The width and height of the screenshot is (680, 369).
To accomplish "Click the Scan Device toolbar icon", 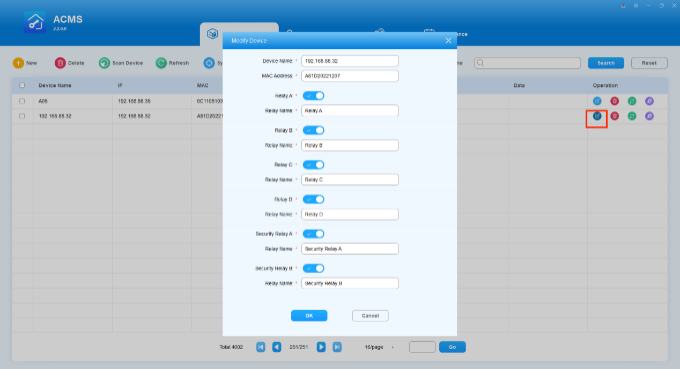I will click(x=104, y=63).
